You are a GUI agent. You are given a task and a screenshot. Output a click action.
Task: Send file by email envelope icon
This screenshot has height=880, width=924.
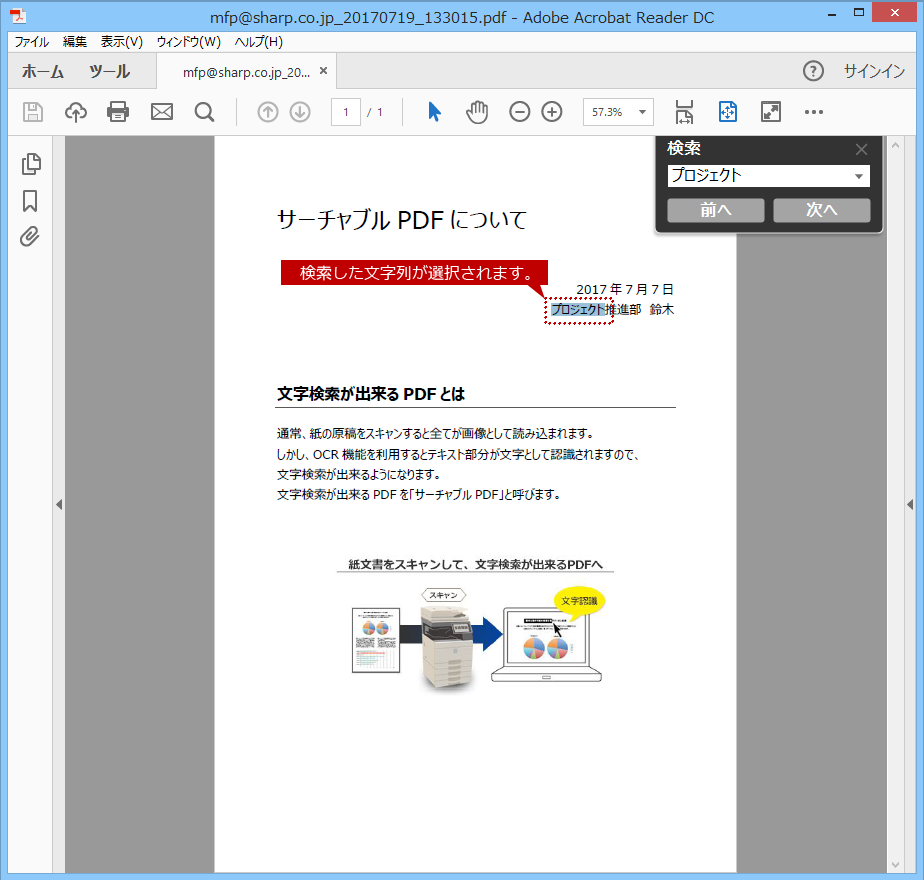(x=161, y=112)
